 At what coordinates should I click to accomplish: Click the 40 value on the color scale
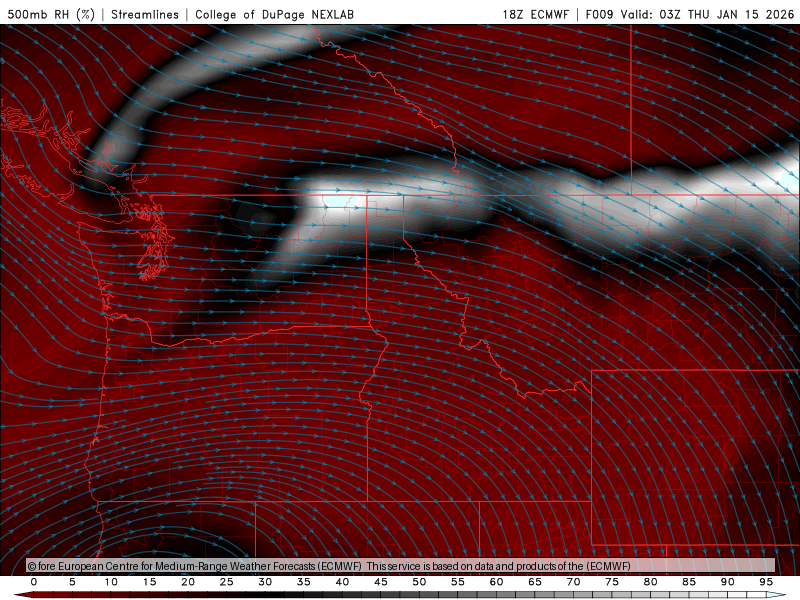(342, 582)
